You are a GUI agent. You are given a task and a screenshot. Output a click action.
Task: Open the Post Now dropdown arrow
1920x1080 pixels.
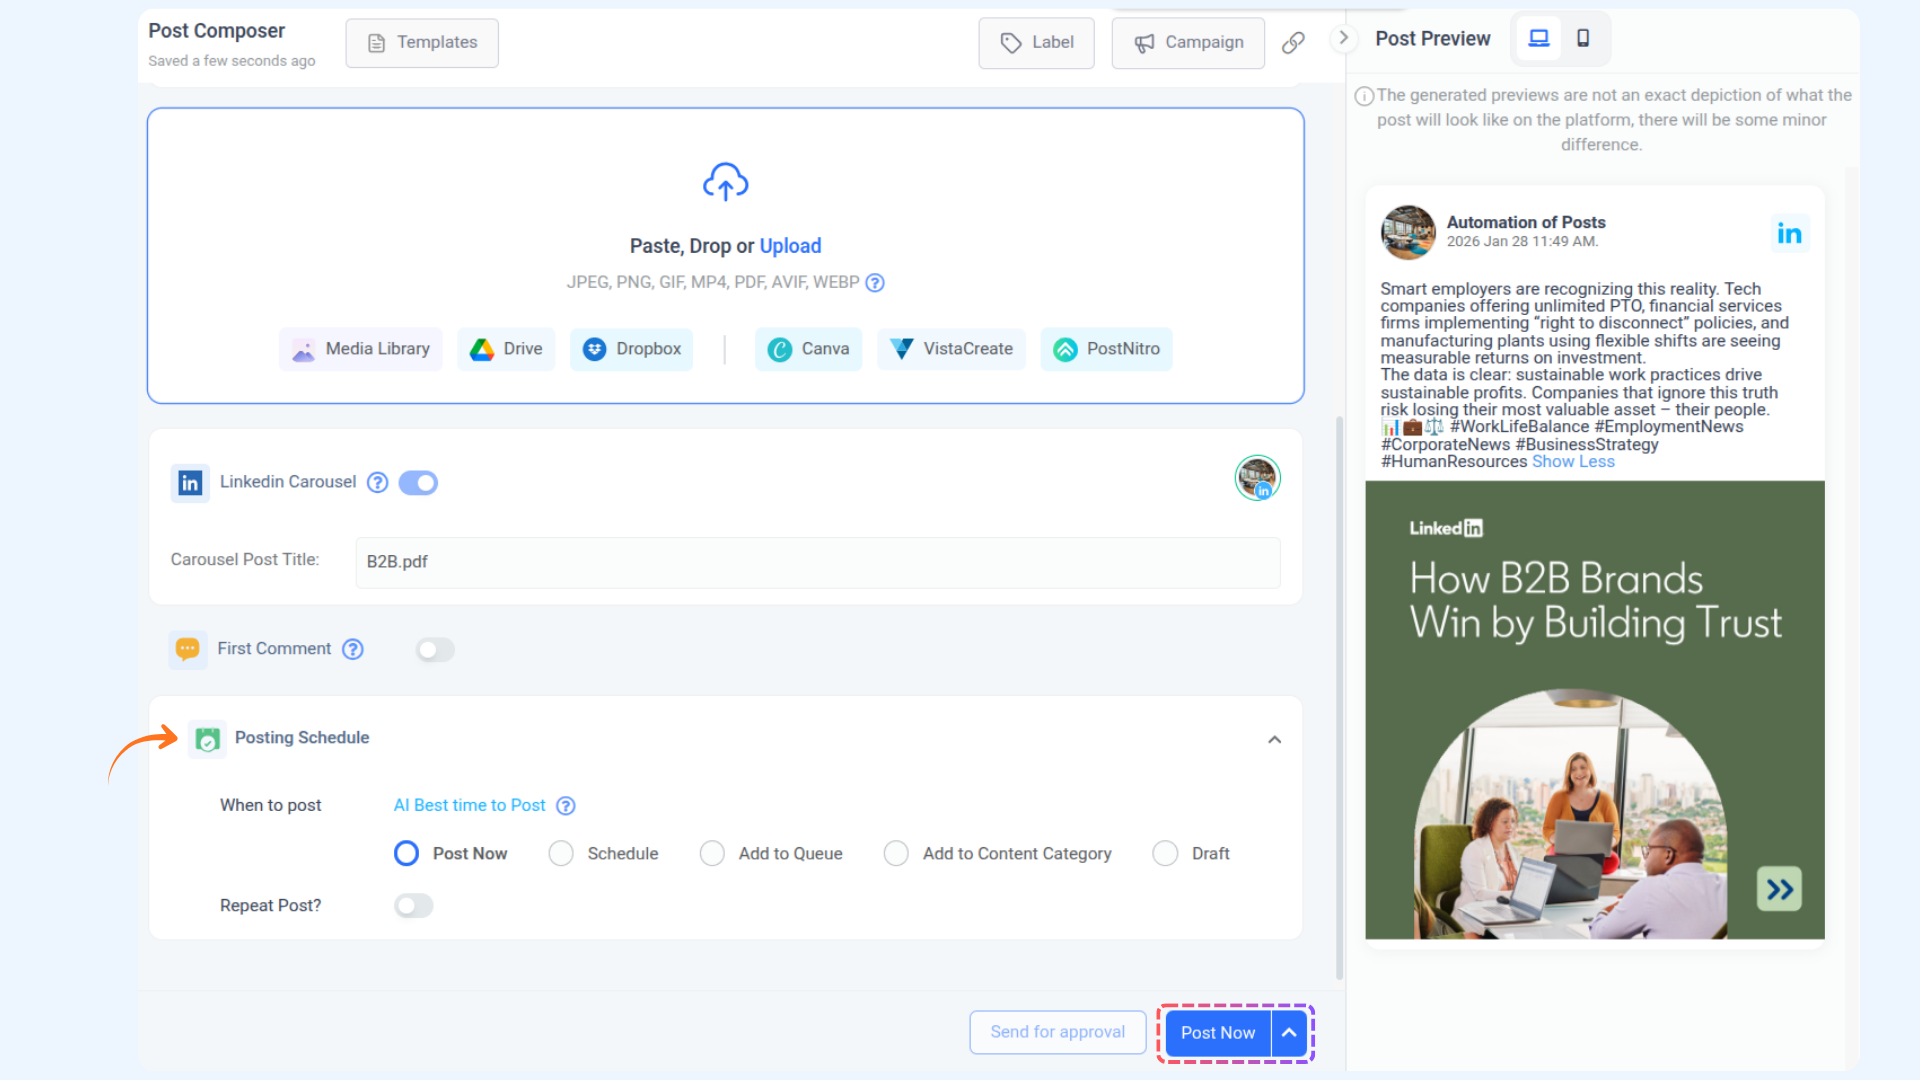(1290, 1033)
